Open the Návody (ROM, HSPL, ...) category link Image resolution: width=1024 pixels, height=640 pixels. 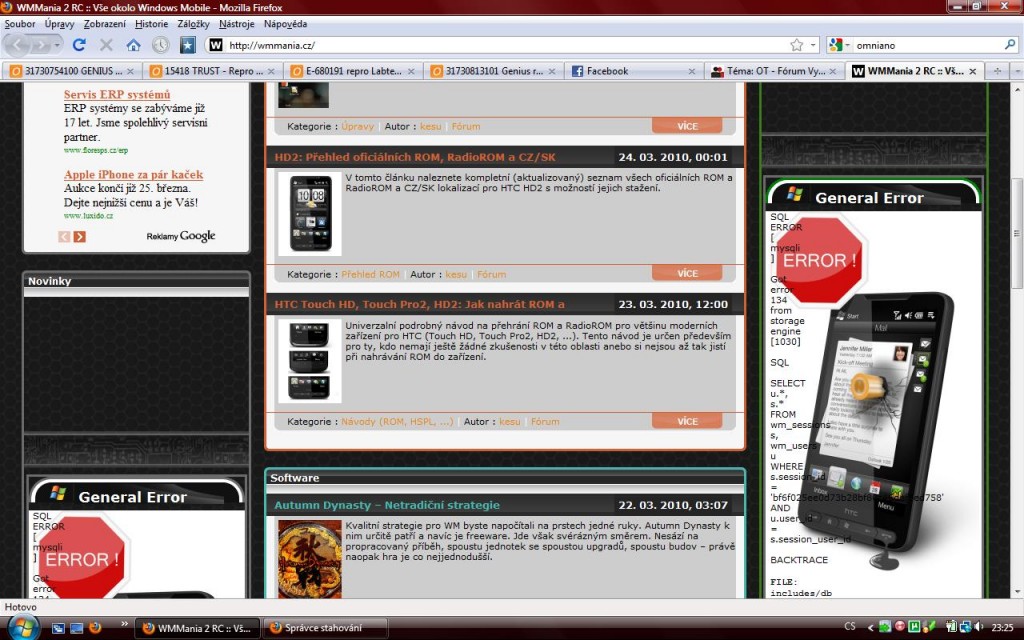397,422
